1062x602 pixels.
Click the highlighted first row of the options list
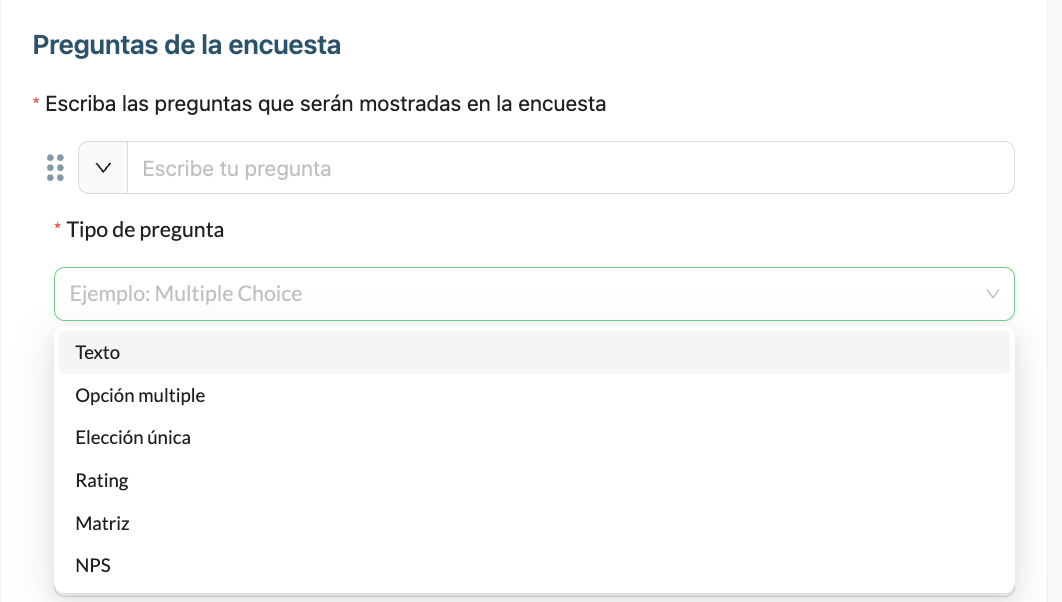[x=534, y=353]
